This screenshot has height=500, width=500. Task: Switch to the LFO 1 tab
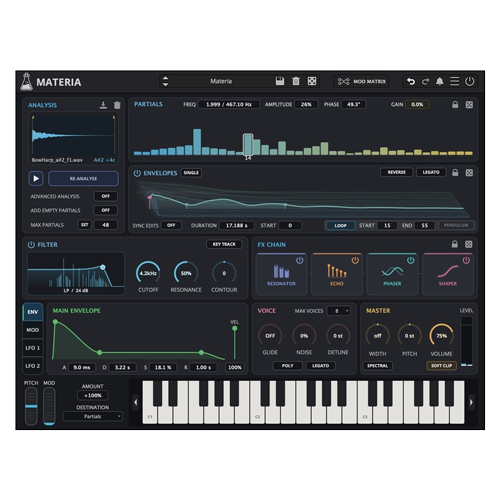pos(33,348)
